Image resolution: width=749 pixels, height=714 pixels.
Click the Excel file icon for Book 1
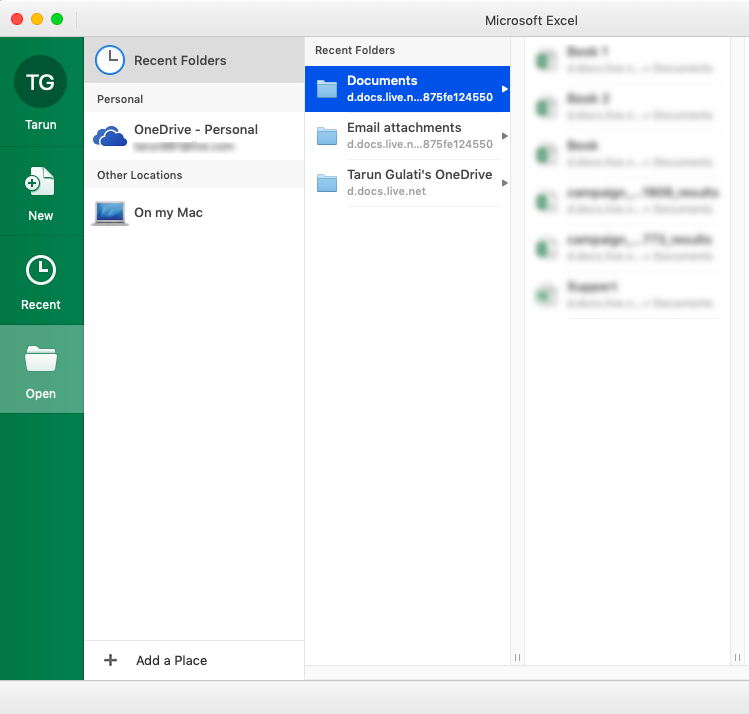[546, 60]
